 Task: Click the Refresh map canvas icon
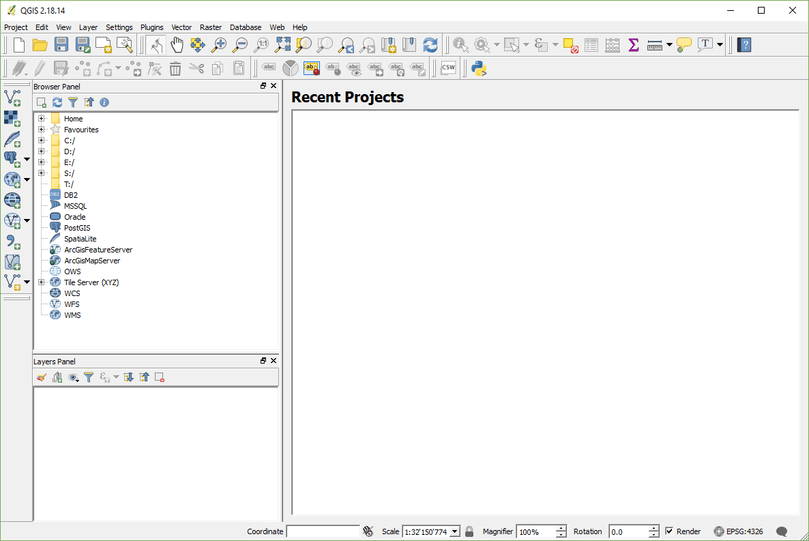430,45
